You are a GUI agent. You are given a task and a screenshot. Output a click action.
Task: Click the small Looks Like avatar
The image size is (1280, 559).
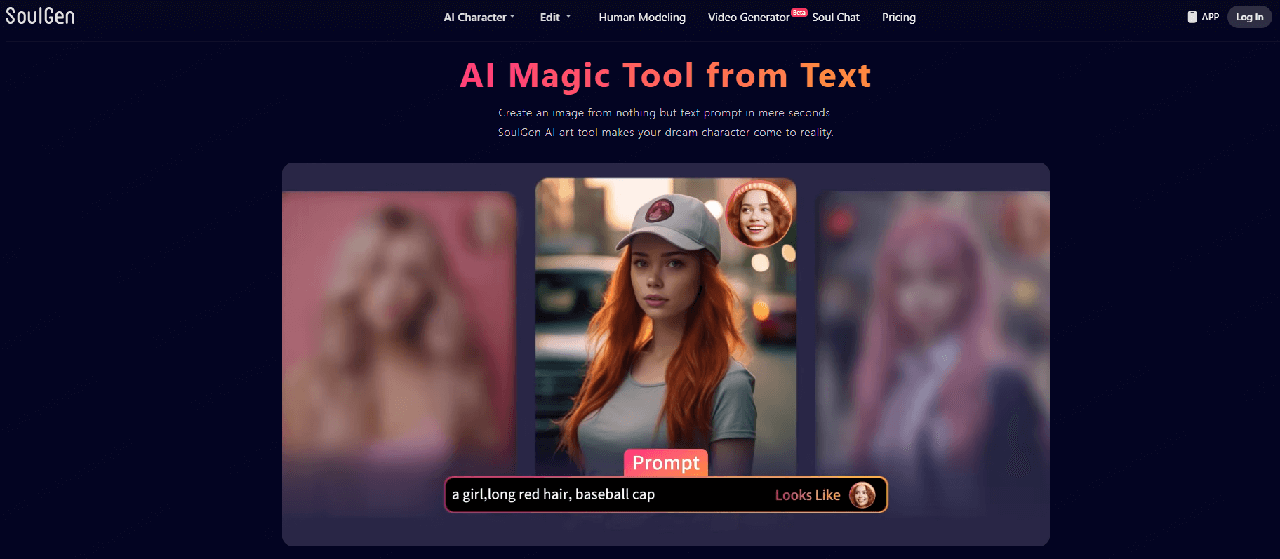862,494
